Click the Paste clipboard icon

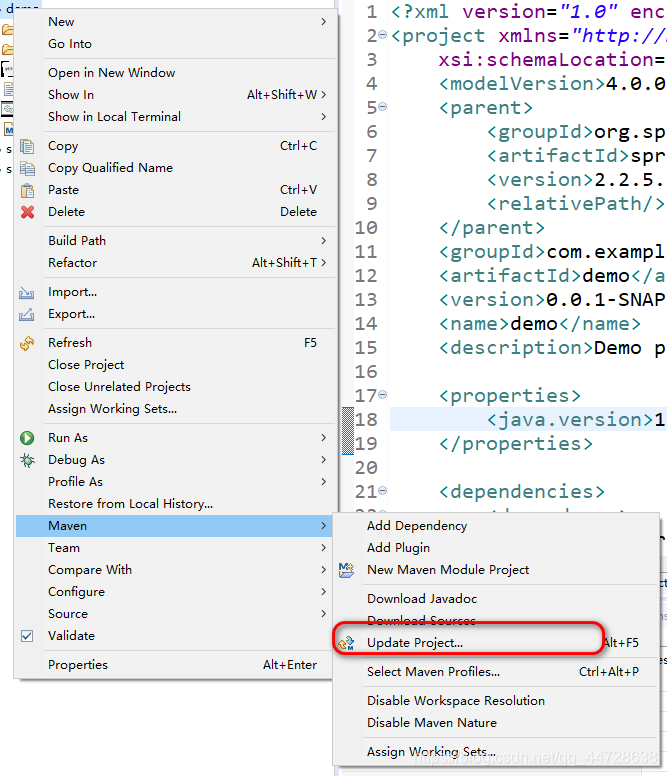pyautogui.click(x=27, y=190)
